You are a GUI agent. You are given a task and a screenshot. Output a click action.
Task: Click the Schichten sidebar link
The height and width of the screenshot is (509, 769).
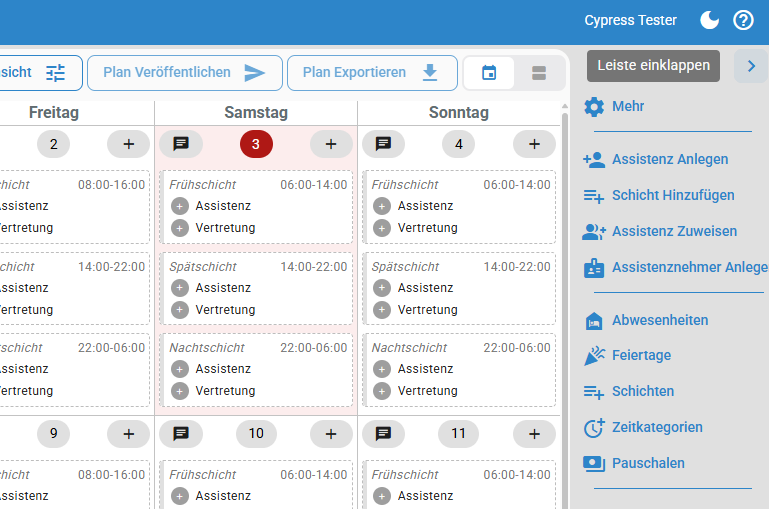coord(629,391)
